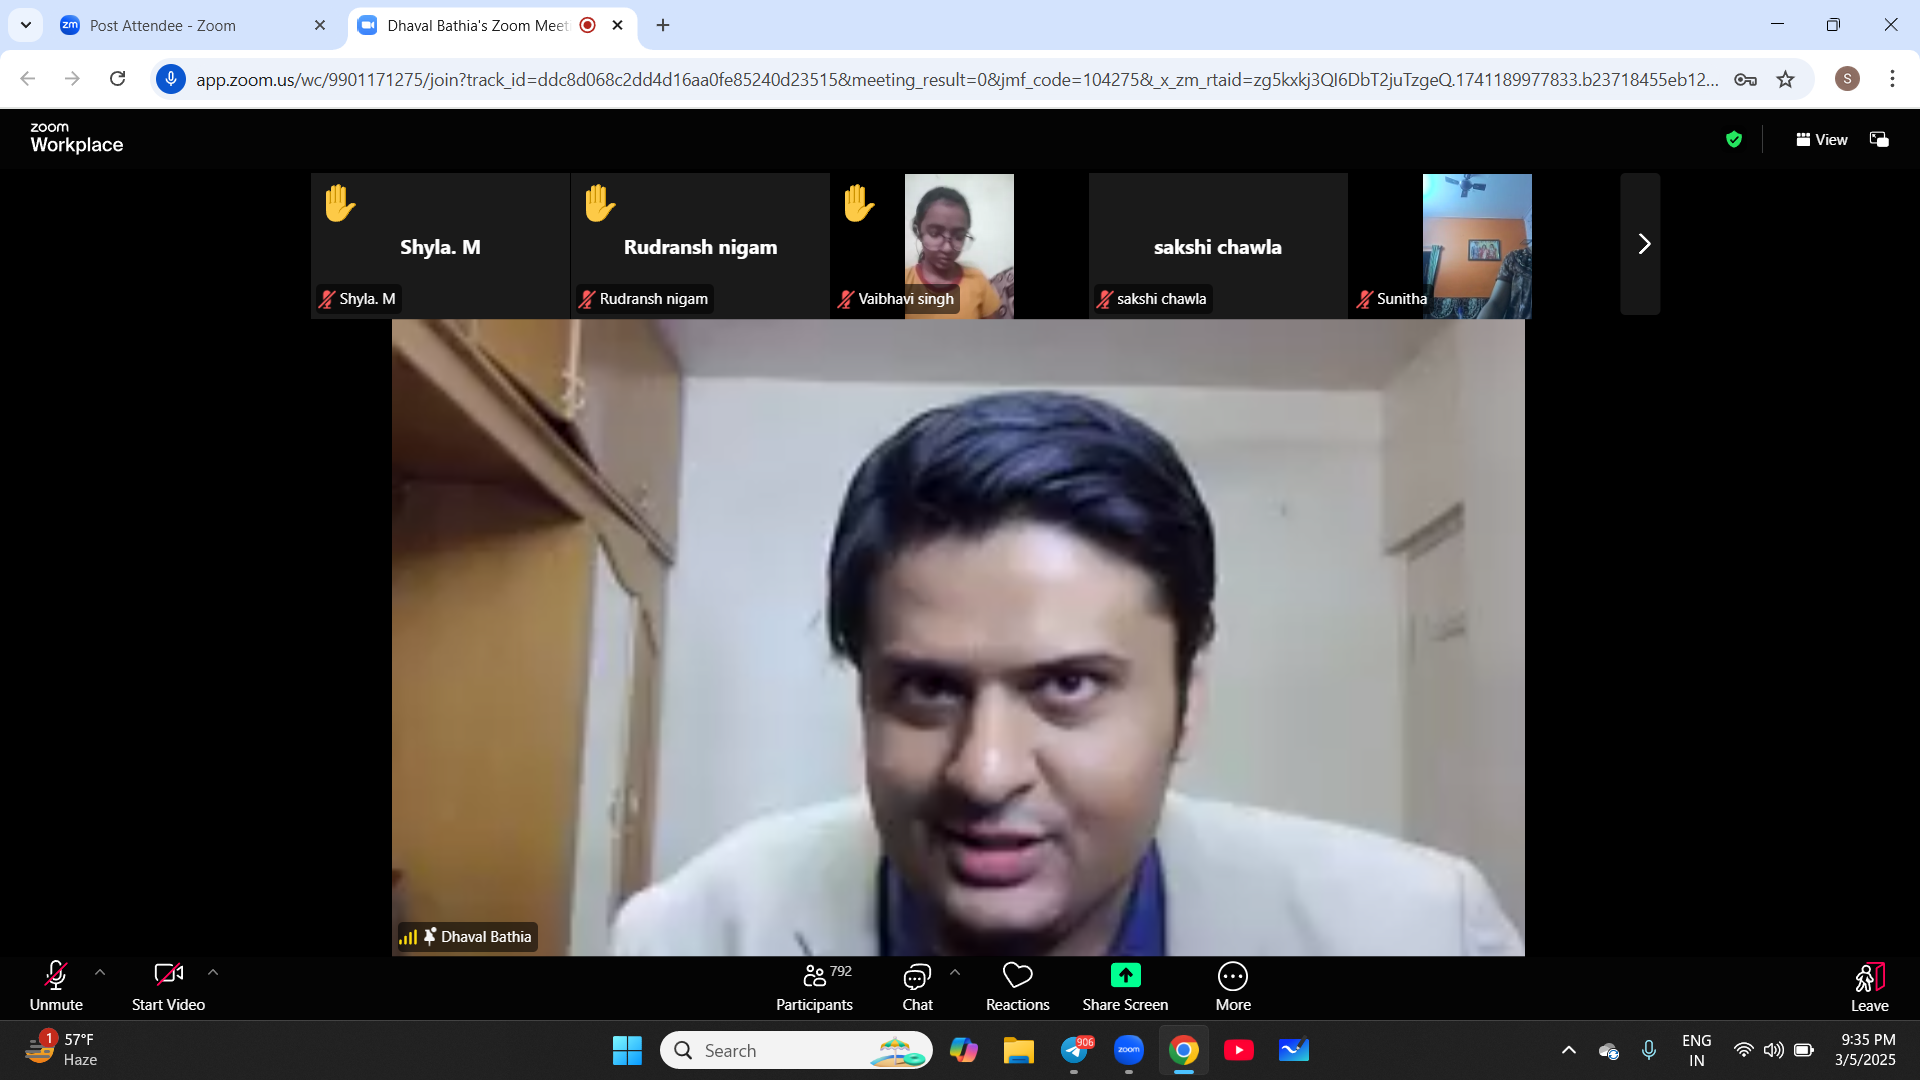Select Vaibhavi singh video thumbnail
1920x1080 pixels.
pyautogui.click(x=959, y=246)
